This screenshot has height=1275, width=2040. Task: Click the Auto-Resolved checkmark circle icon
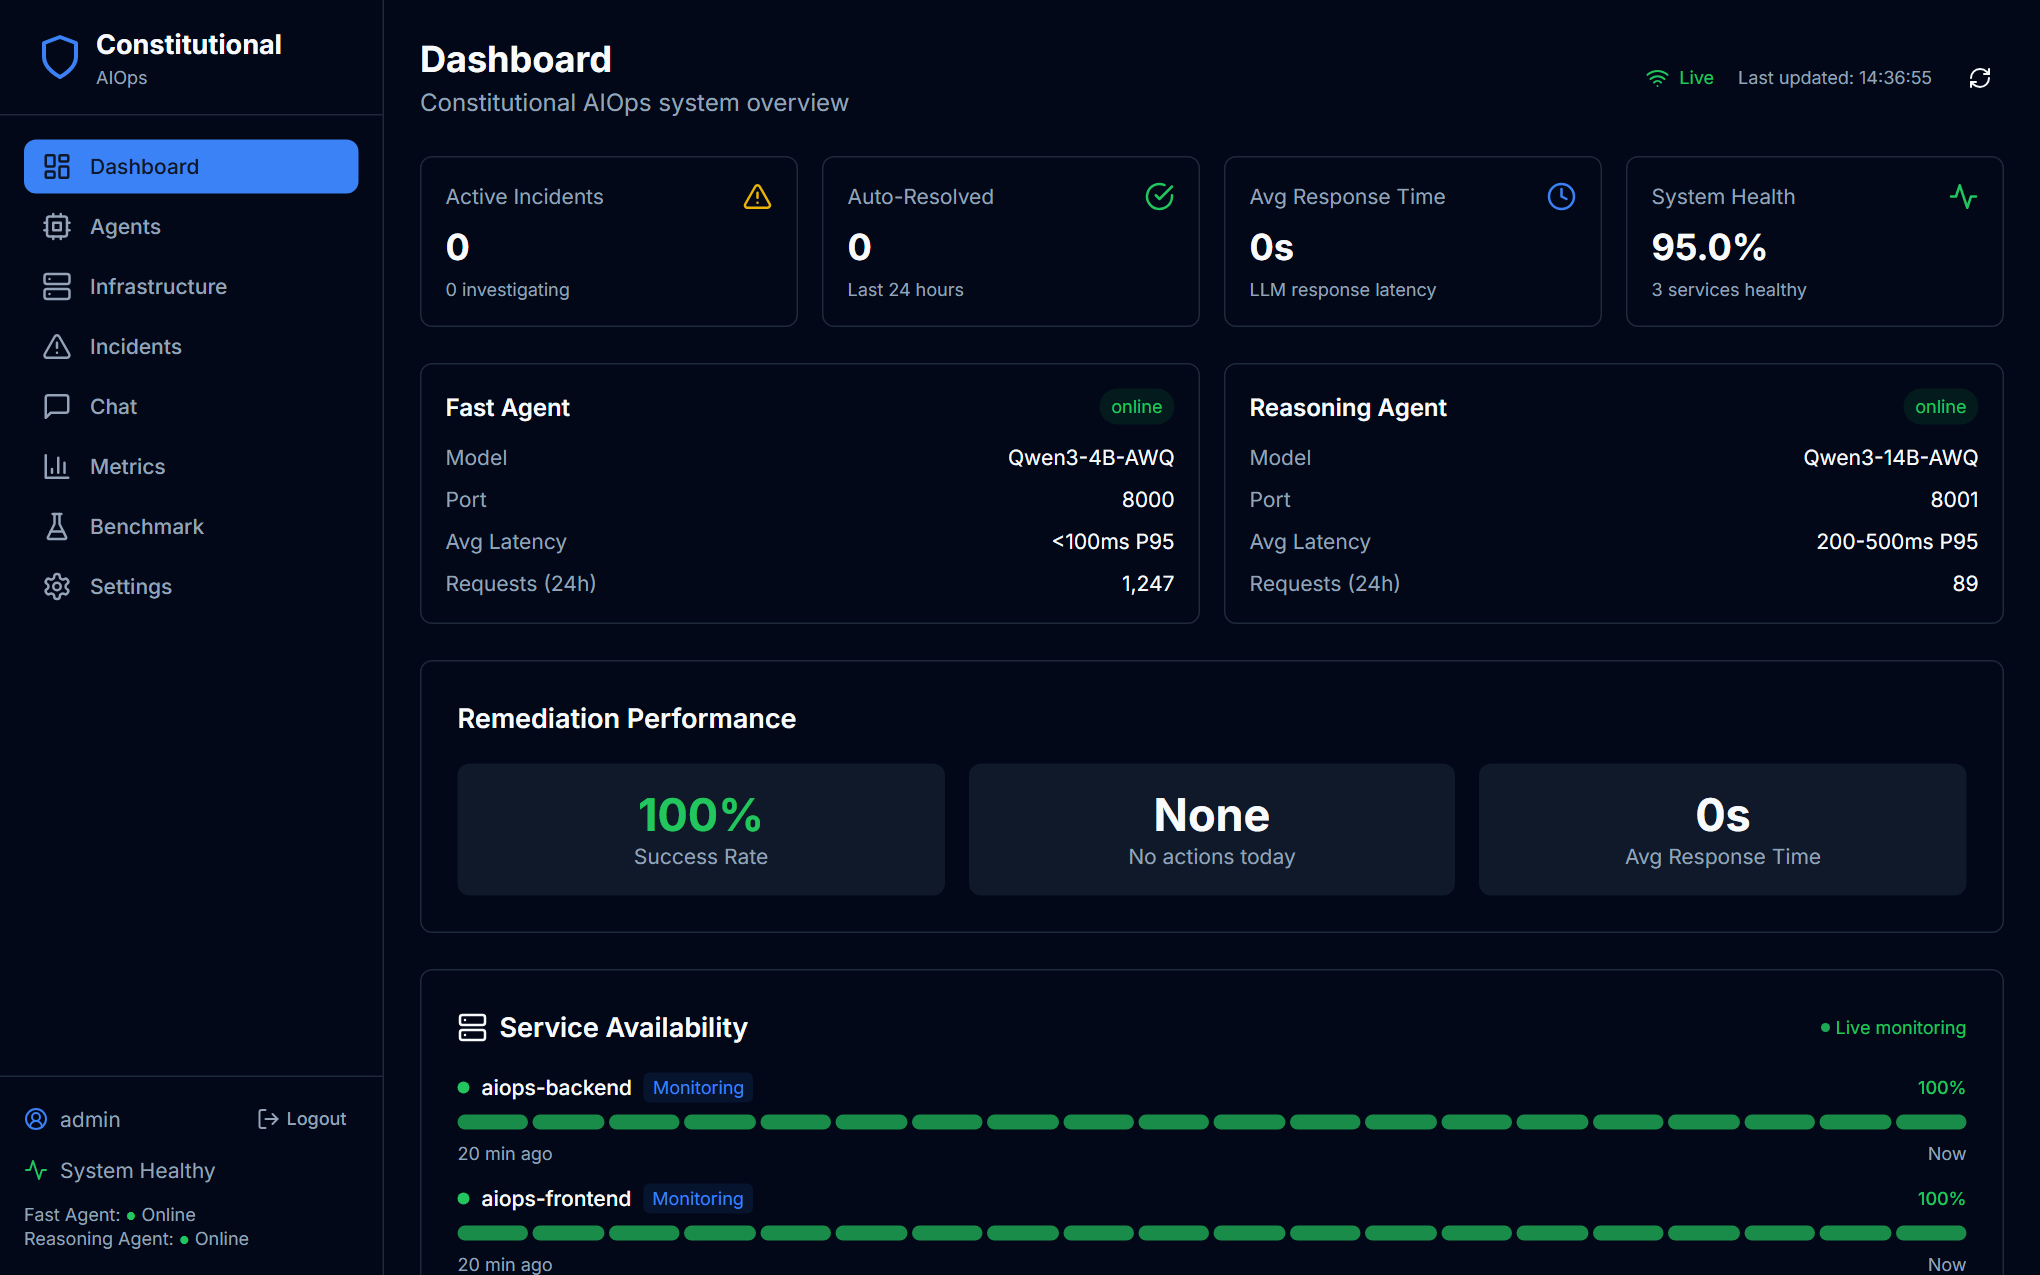pyautogui.click(x=1160, y=196)
